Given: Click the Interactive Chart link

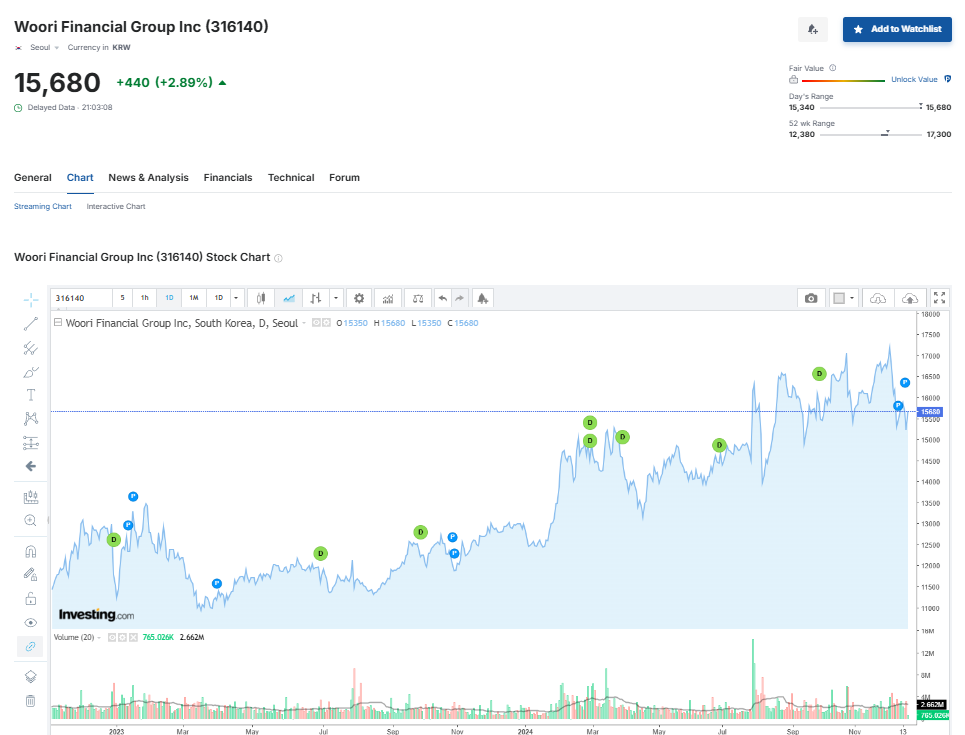Looking at the screenshot, I should tap(116, 206).
